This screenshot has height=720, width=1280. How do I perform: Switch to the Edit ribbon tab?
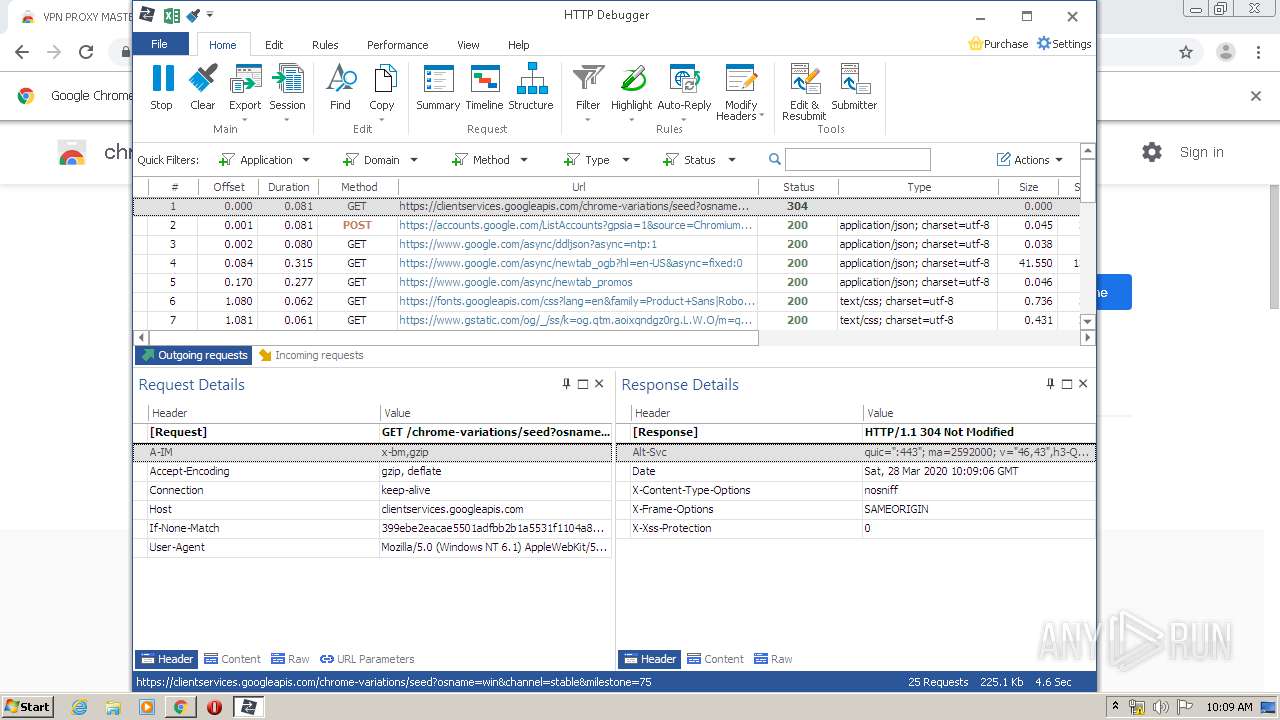point(274,45)
